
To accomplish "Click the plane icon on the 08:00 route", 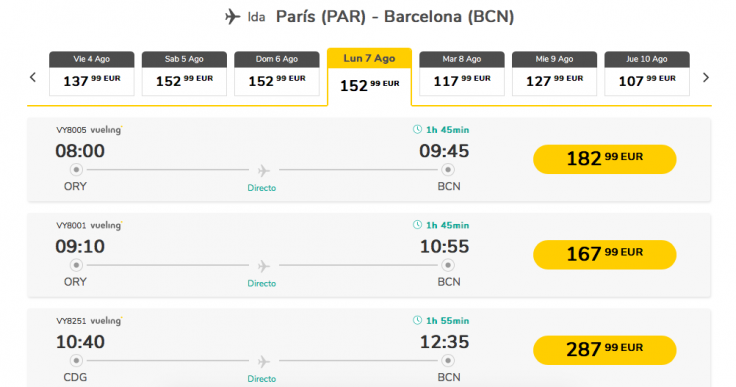I will pos(264,170).
